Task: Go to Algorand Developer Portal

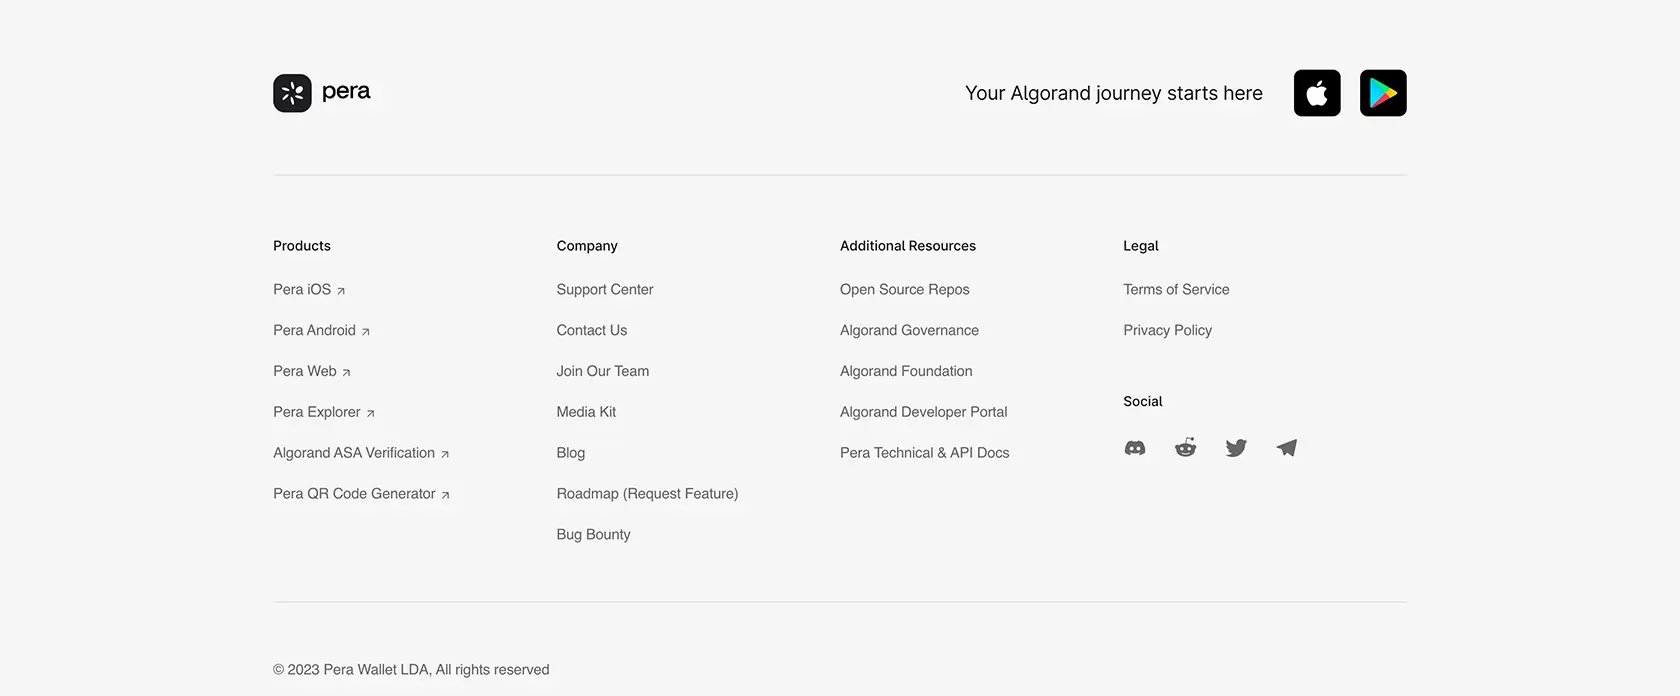Action: click(x=924, y=412)
